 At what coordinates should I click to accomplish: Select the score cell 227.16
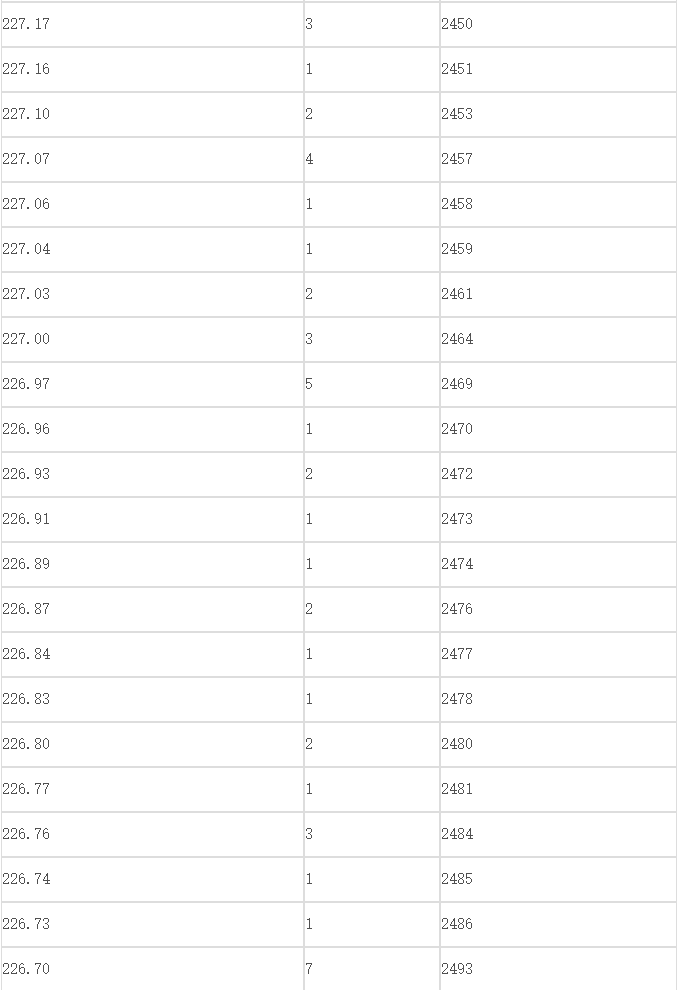pos(152,69)
